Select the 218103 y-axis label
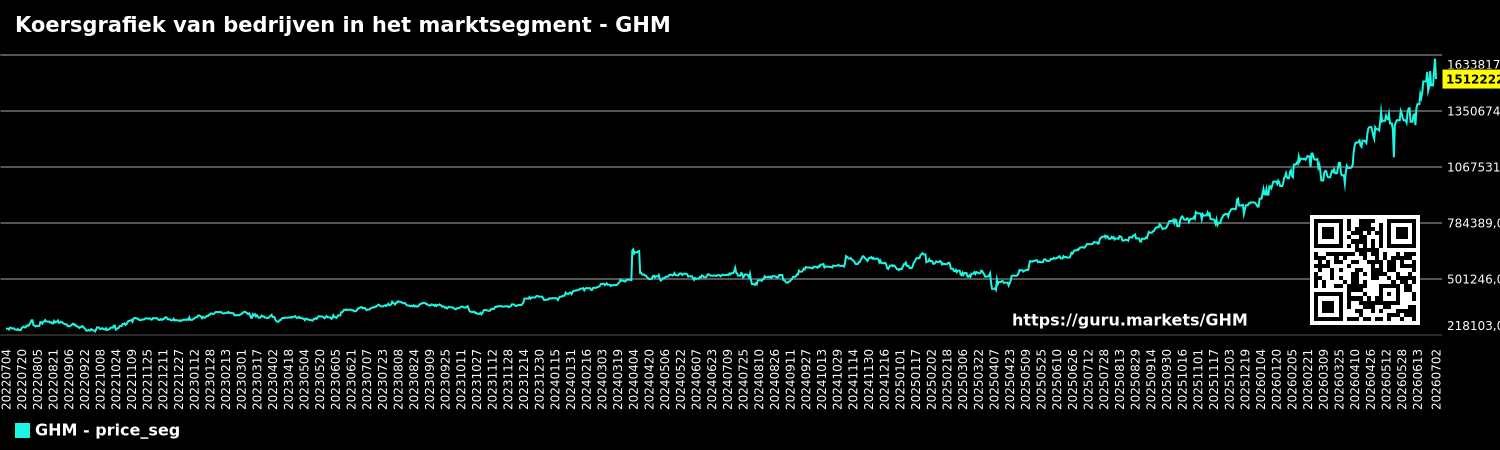Image resolution: width=1500 pixels, height=450 pixels. [1473, 326]
